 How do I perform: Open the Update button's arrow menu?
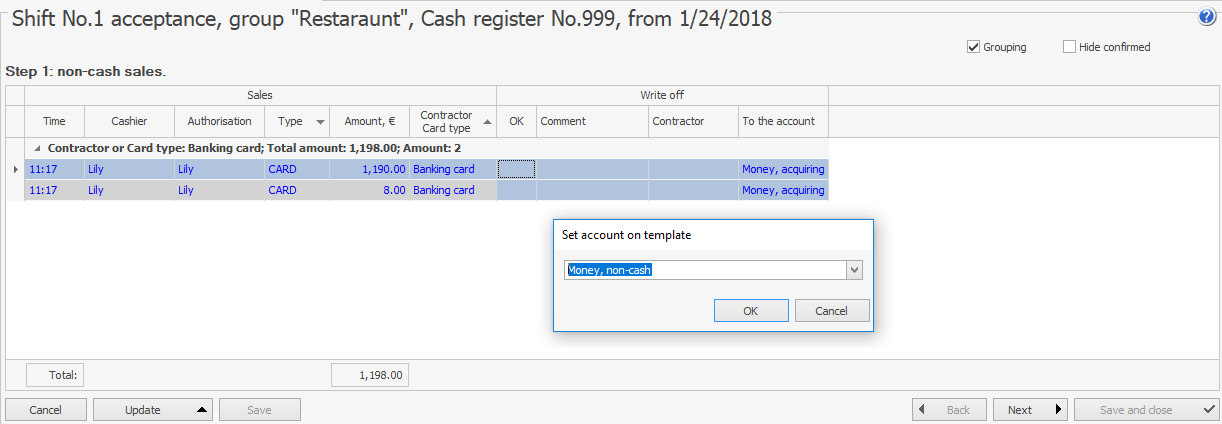click(202, 409)
